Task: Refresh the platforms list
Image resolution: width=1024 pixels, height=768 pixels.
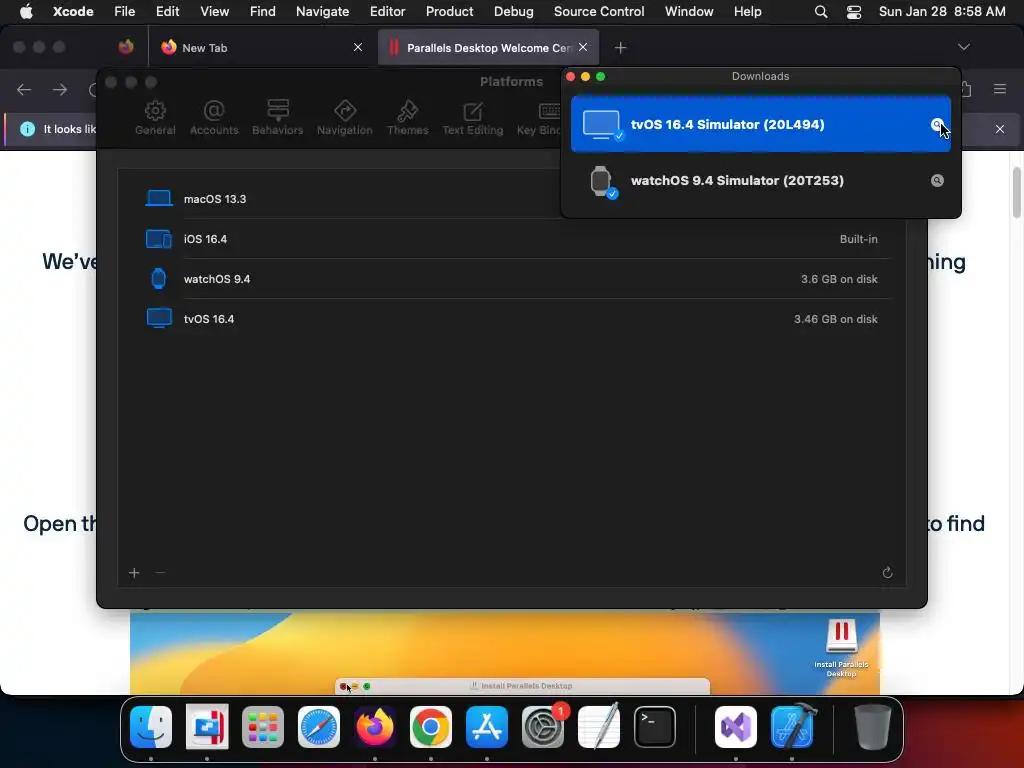Action: pos(887,573)
